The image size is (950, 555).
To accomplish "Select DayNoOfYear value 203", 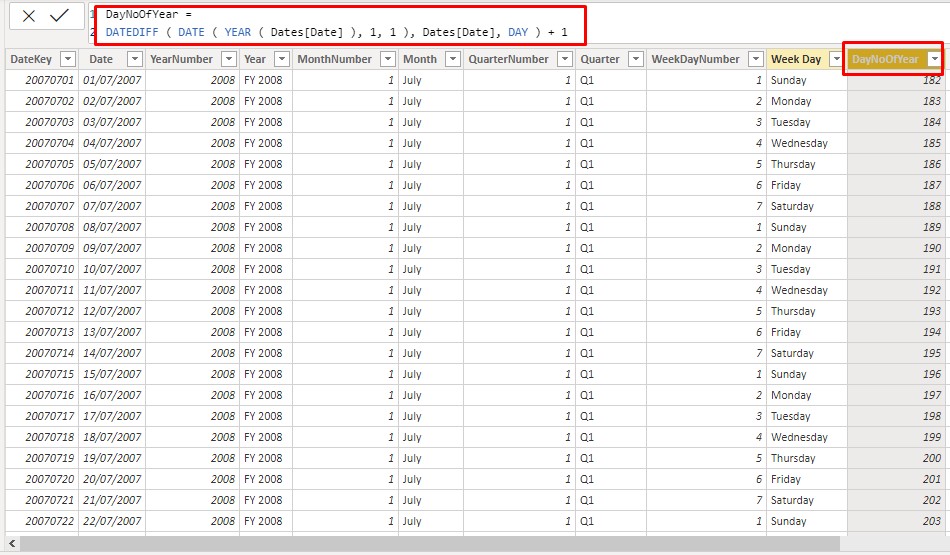I will pos(895,521).
